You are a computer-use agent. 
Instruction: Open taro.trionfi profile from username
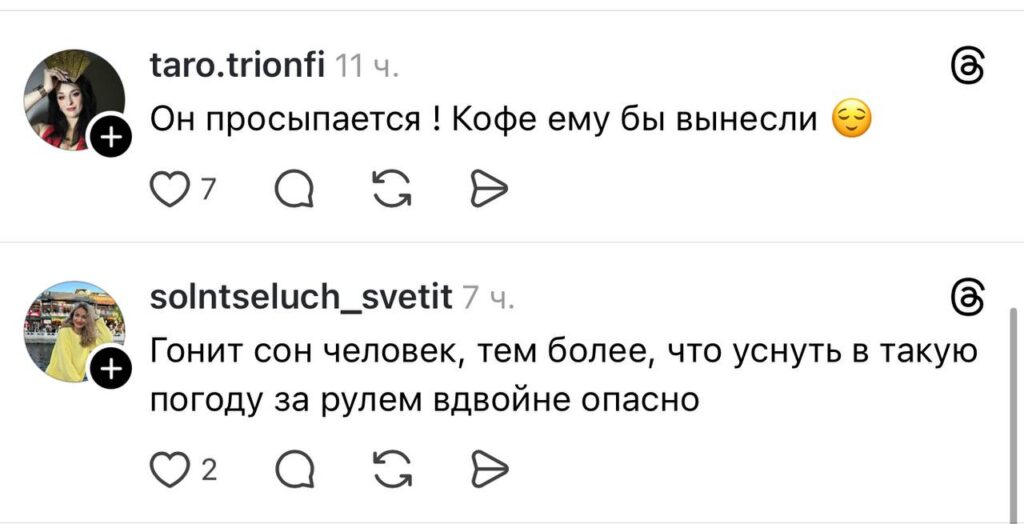click(x=236, y=66)
